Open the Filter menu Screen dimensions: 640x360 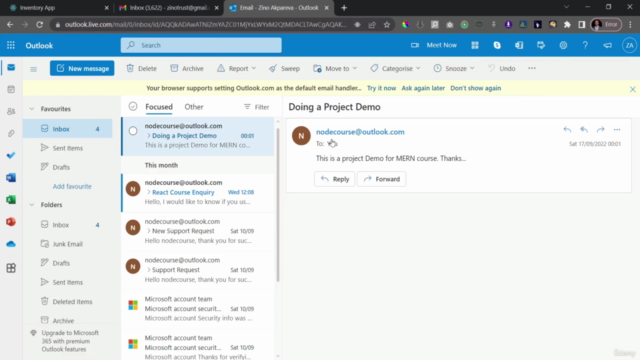click(256, 107)
